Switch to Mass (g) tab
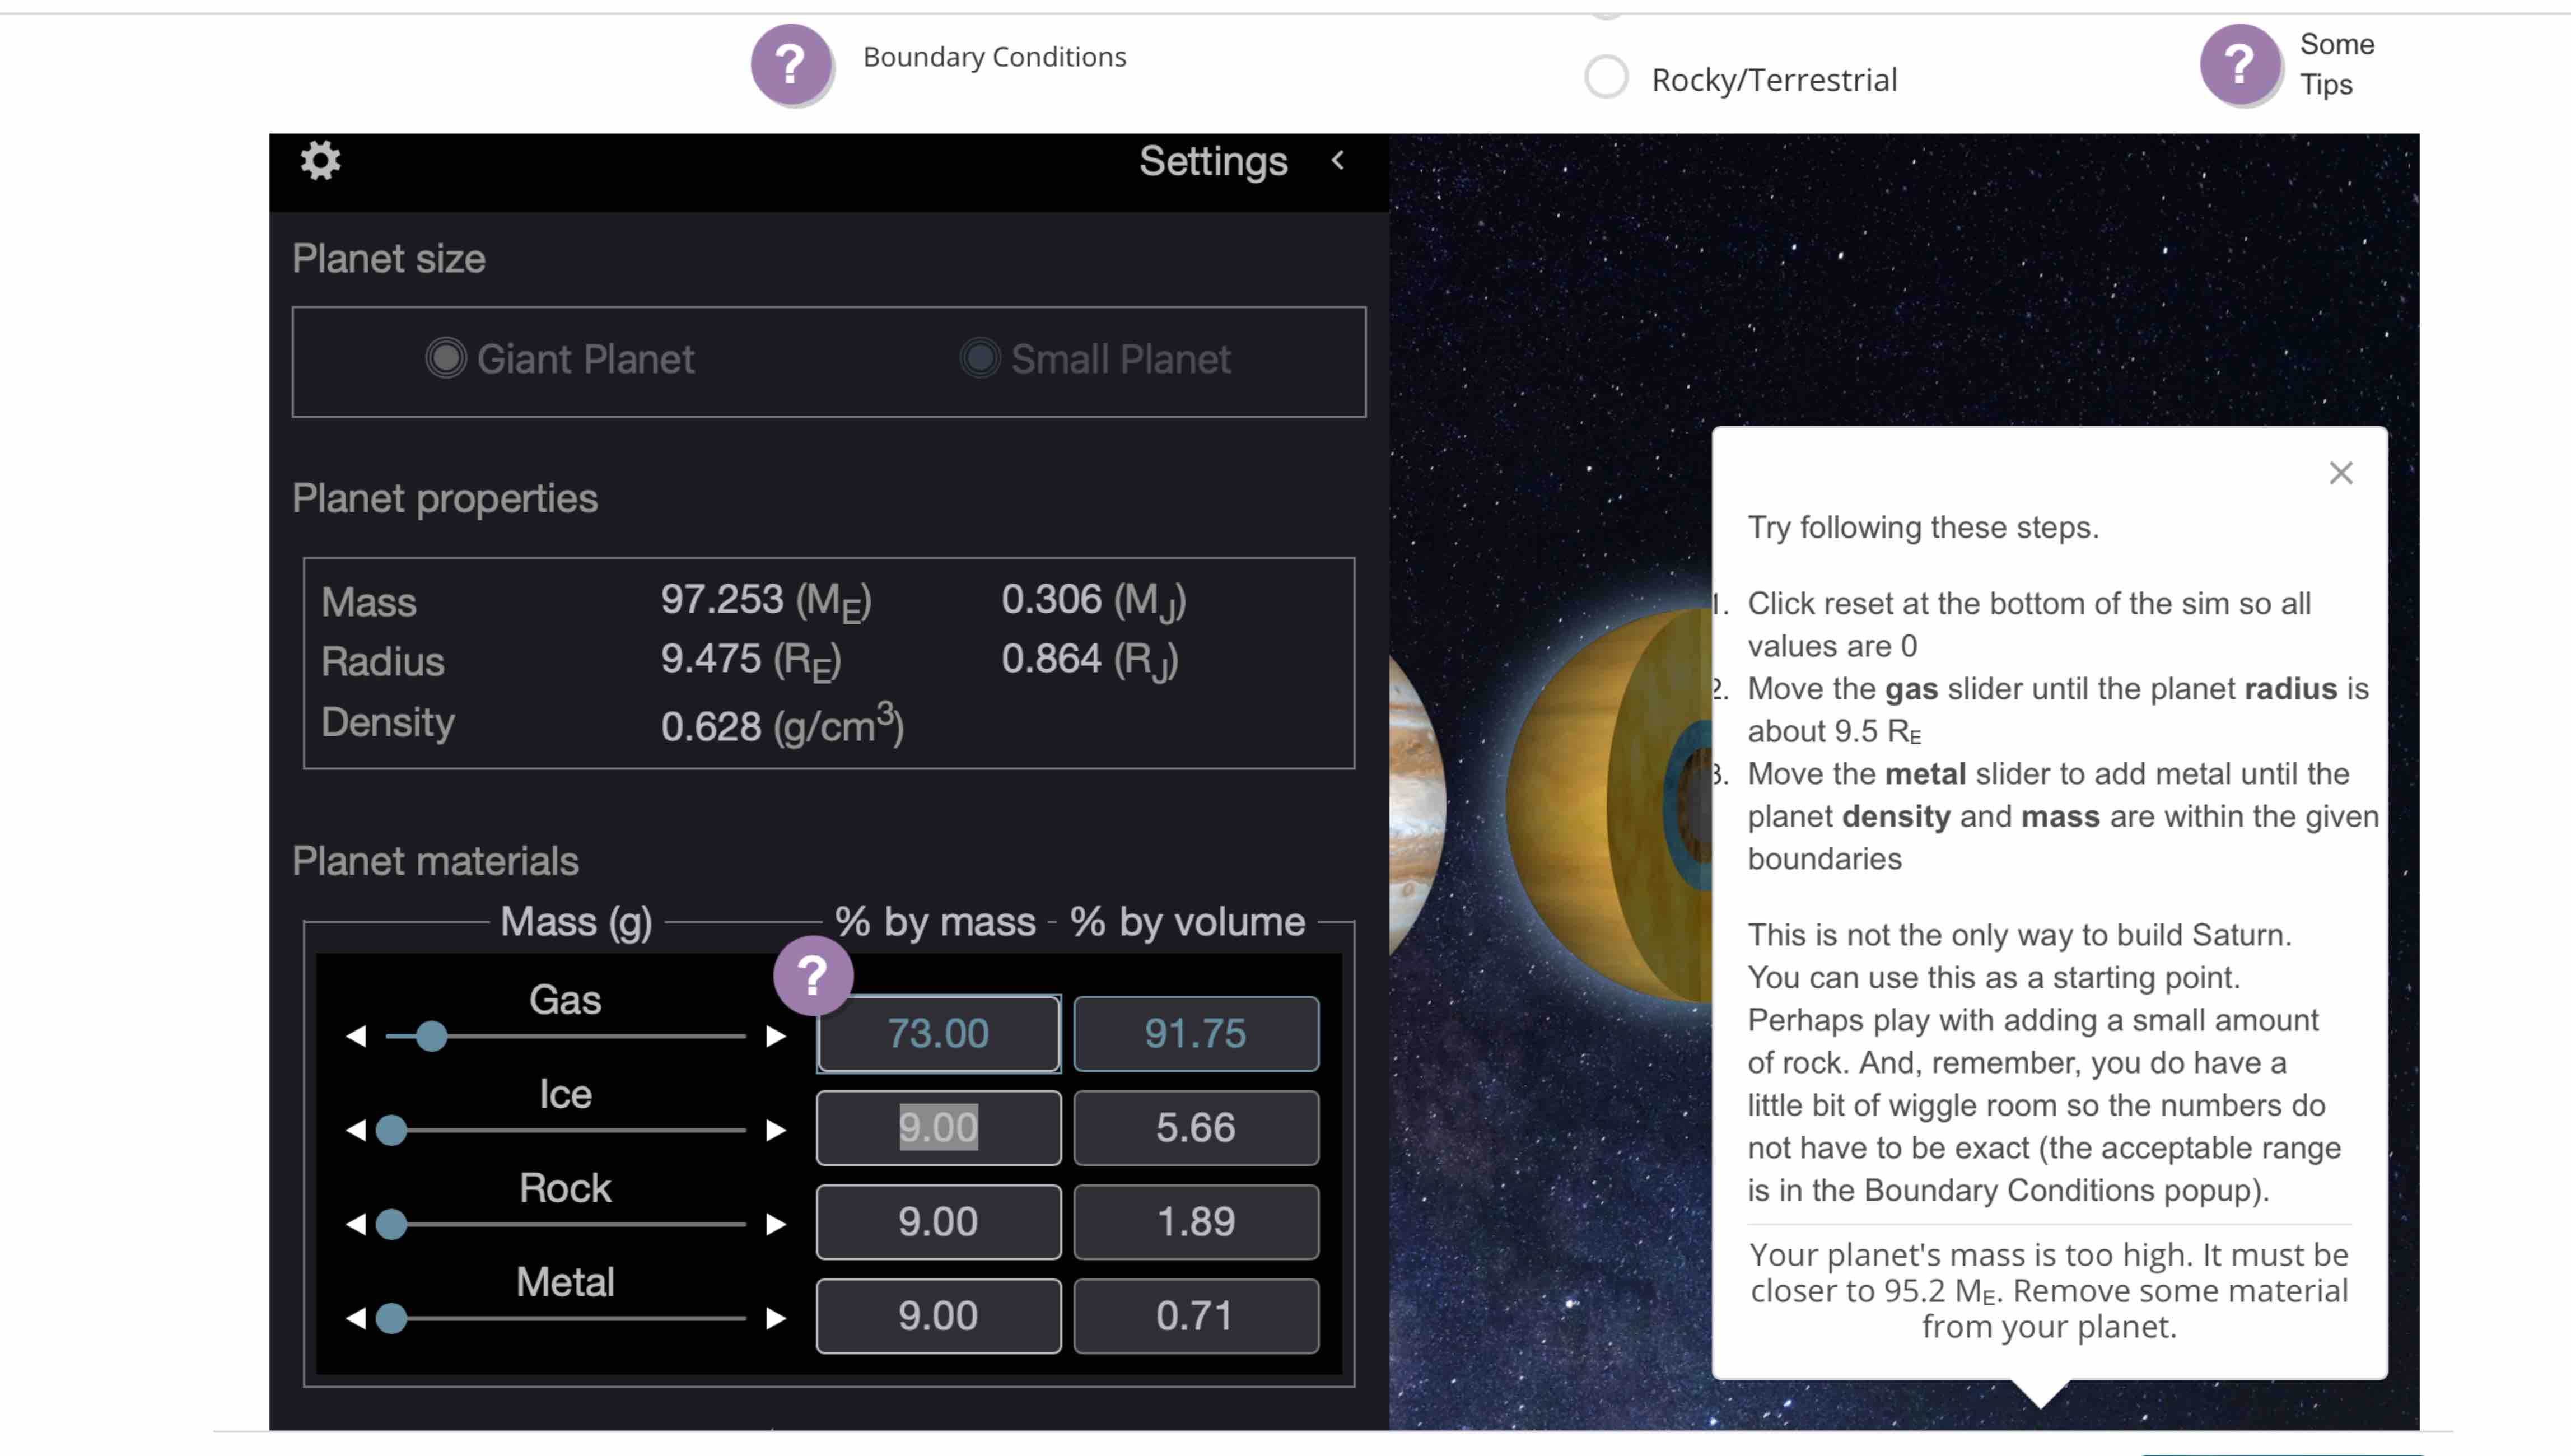This screenshot has height=1456, width=2571. [x=576, y=921]
